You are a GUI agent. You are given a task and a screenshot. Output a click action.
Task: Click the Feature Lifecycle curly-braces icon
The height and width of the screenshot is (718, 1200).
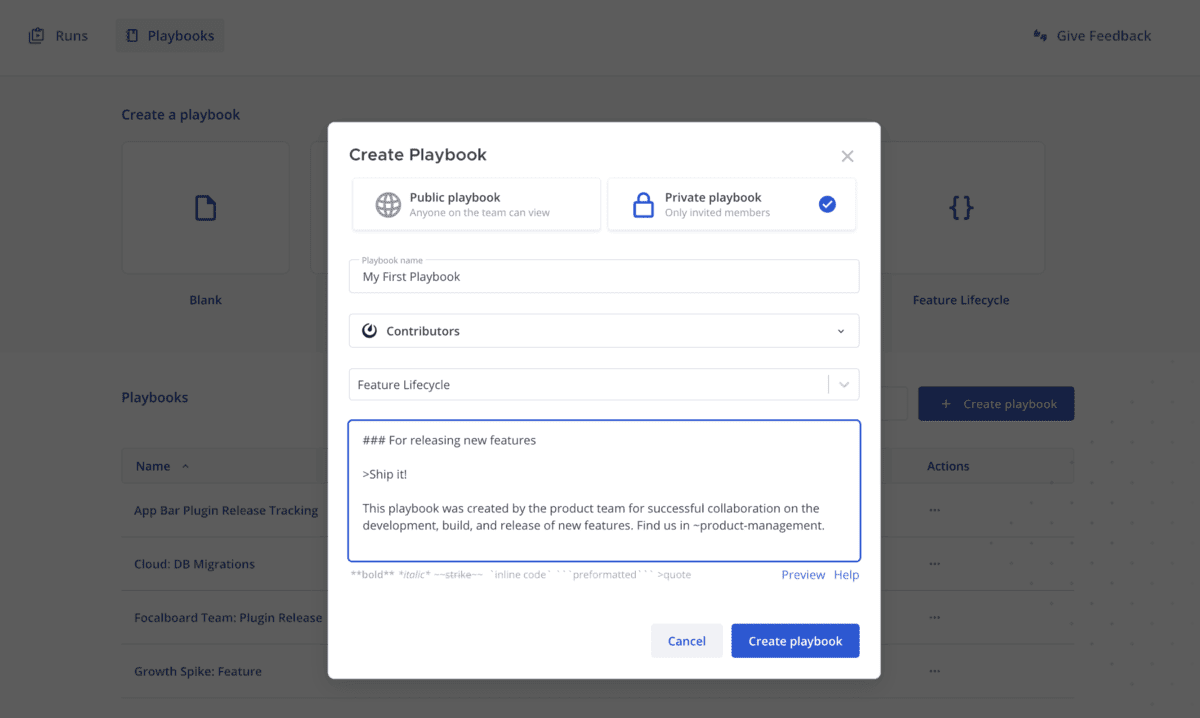960,207
